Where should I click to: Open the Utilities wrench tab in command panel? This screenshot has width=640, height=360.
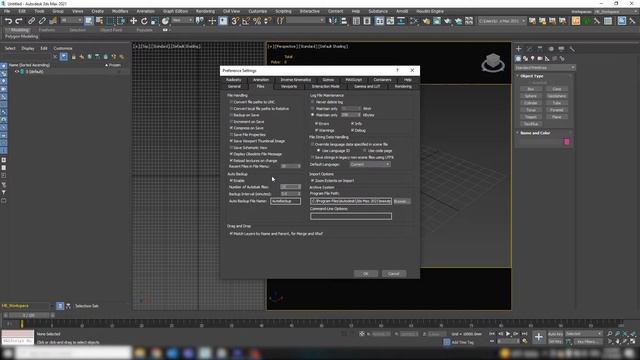click(572, 49)
